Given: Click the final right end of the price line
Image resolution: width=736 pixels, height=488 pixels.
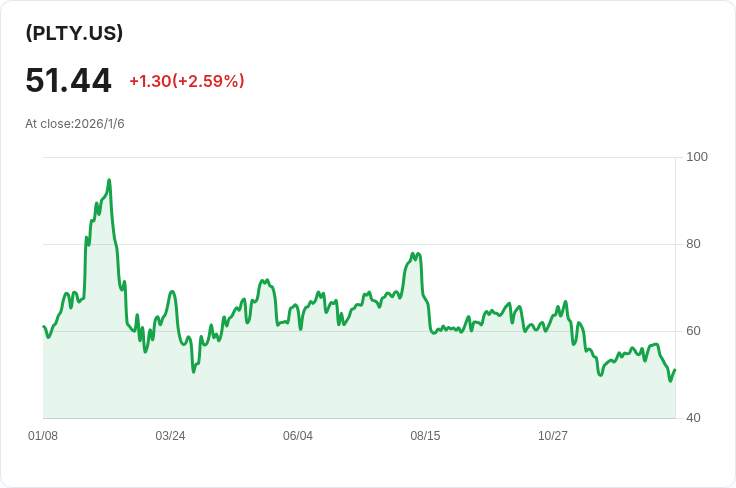Looking at the screenshot, I should point(675,370).
